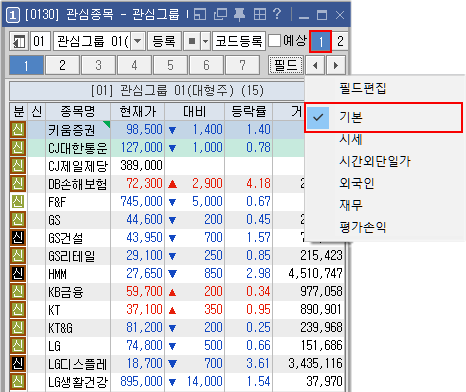Open help with the question mark icon
The image size is (466, 392).
[x=277, y=14]
